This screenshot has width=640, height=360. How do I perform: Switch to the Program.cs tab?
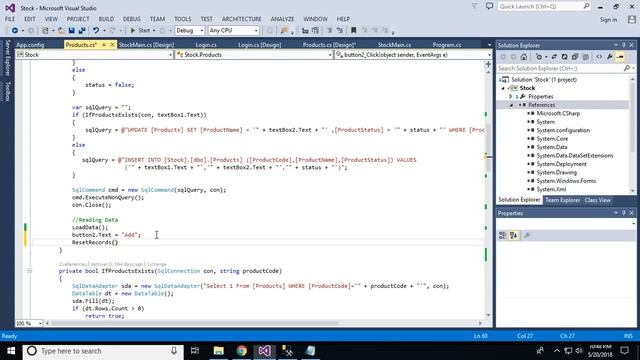447,45
